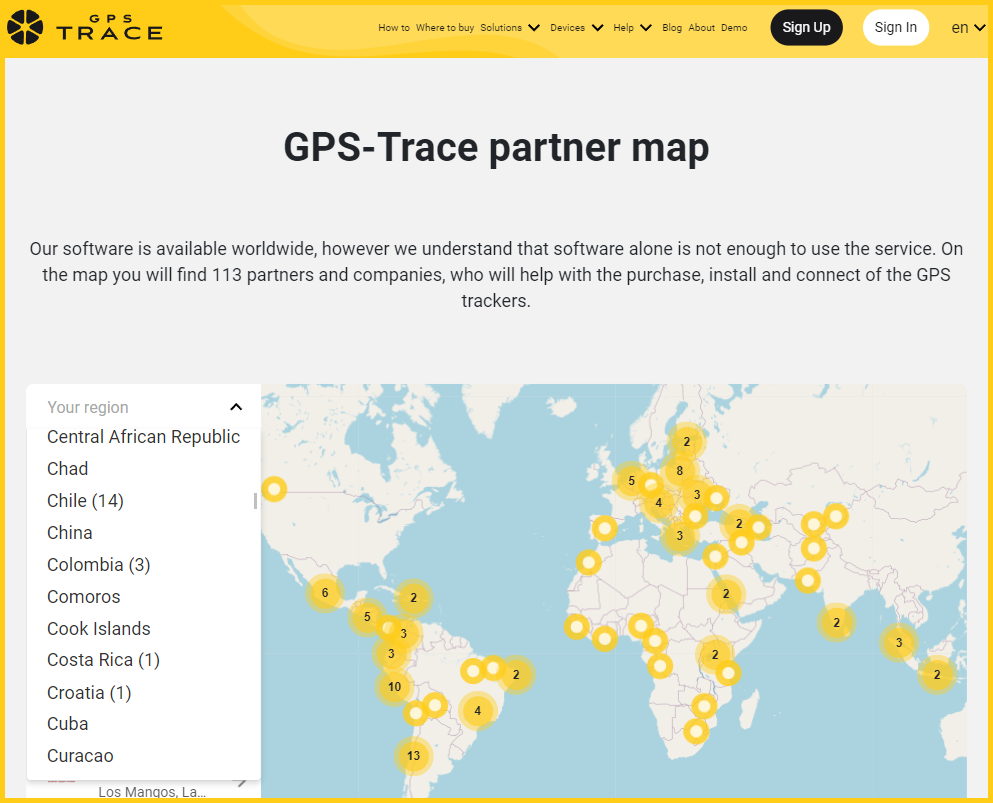Screen dimensions: 993x803
Task: Expand the Devices menu
Action: tap(576, 28)
